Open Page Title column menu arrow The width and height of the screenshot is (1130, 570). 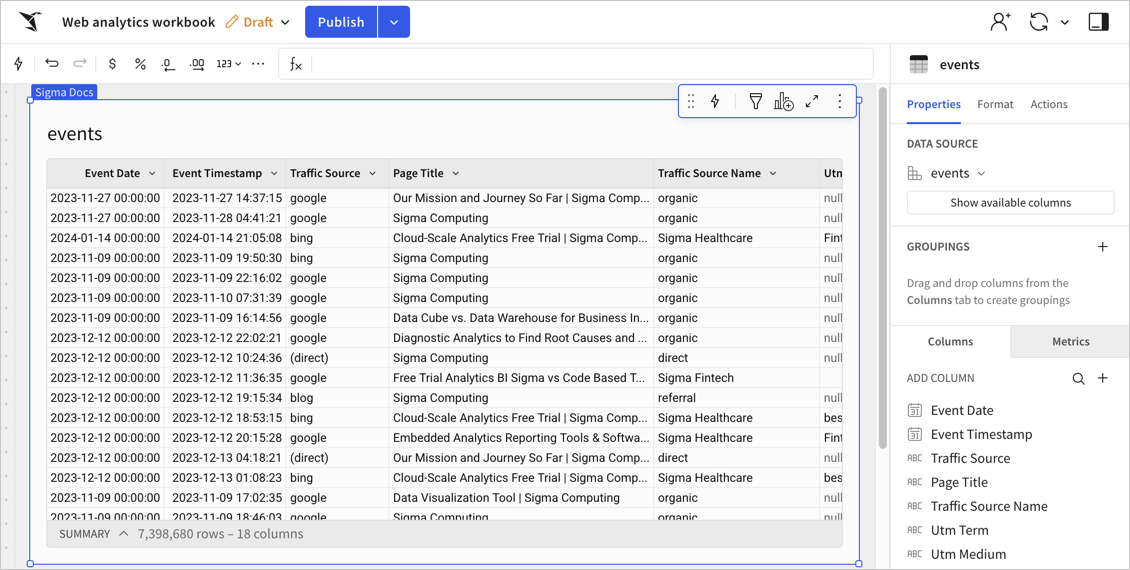[455, 174]
